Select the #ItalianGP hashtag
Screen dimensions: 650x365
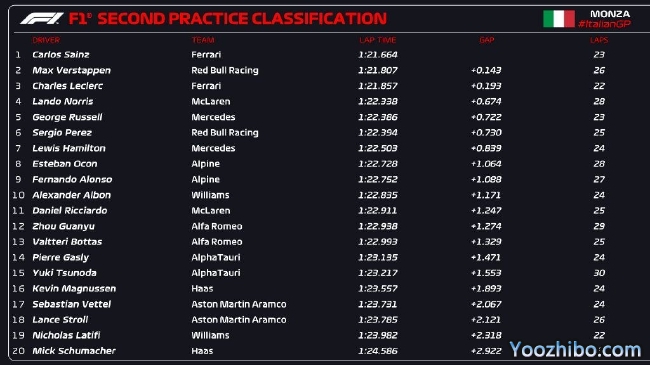point(604,24)
